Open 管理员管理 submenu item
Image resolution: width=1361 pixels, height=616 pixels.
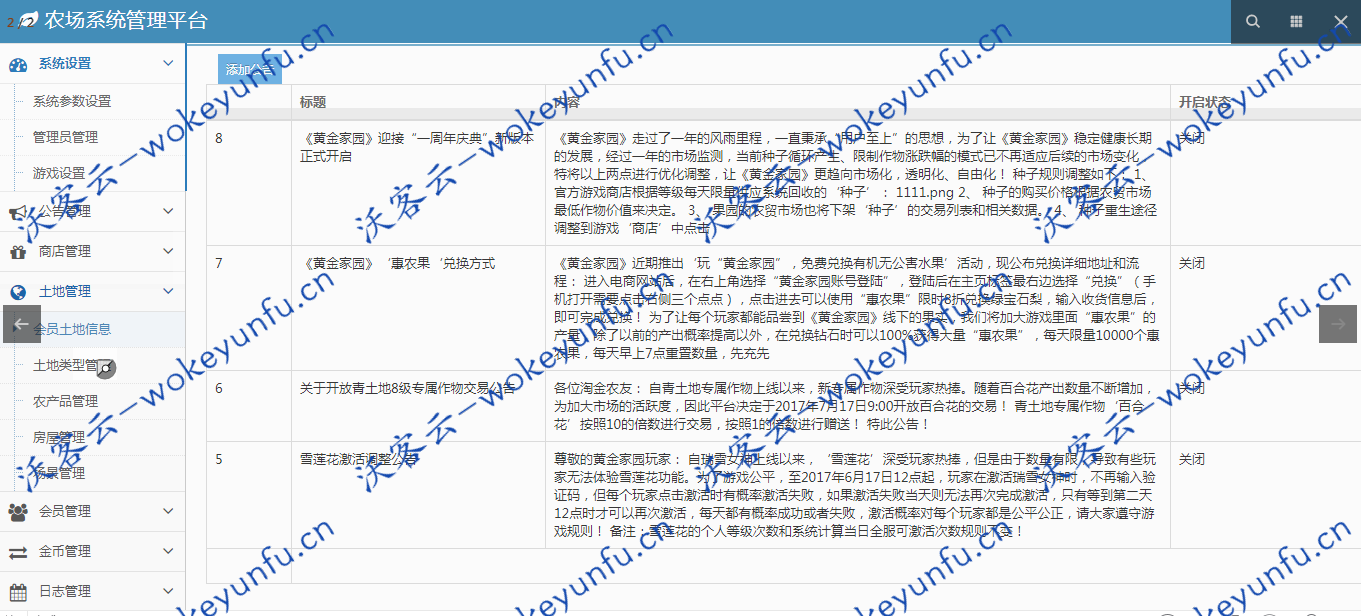click(65, 137)
